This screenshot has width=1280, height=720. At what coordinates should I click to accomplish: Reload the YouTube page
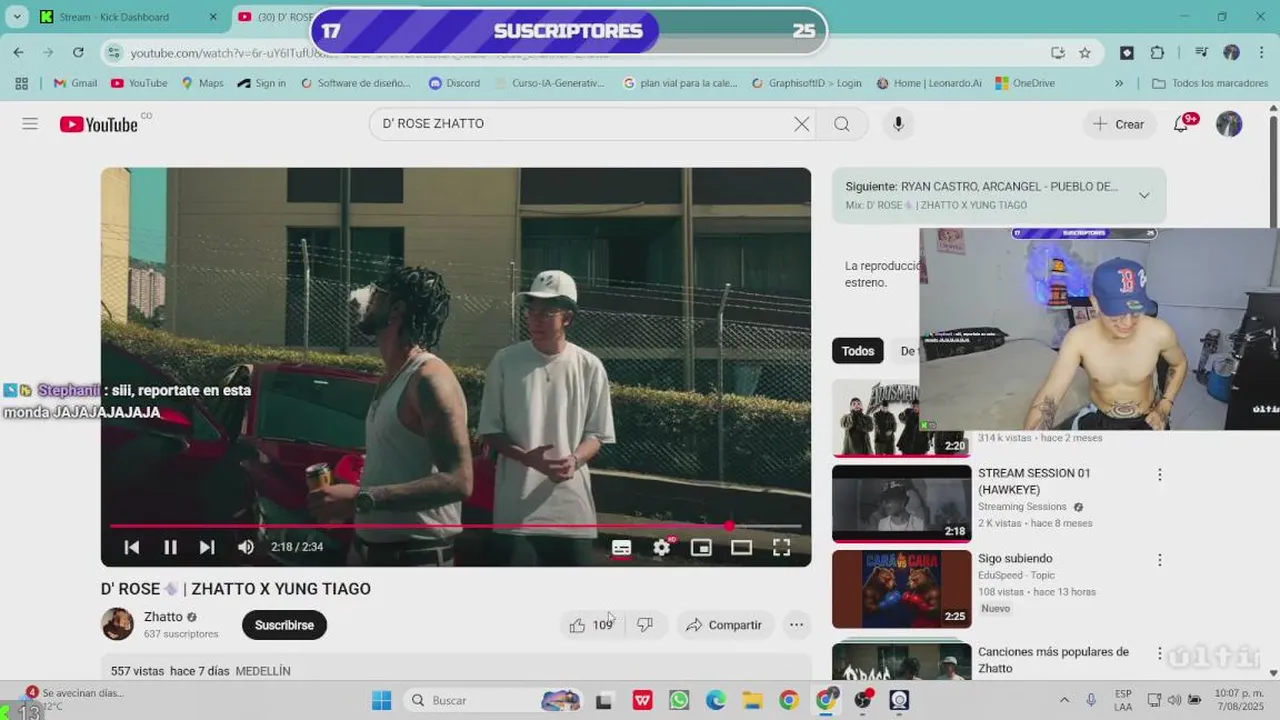pyautogui.click(x=78, y=52)
